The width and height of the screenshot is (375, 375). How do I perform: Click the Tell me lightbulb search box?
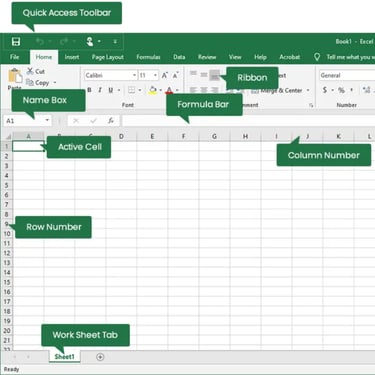pos(345,57)
